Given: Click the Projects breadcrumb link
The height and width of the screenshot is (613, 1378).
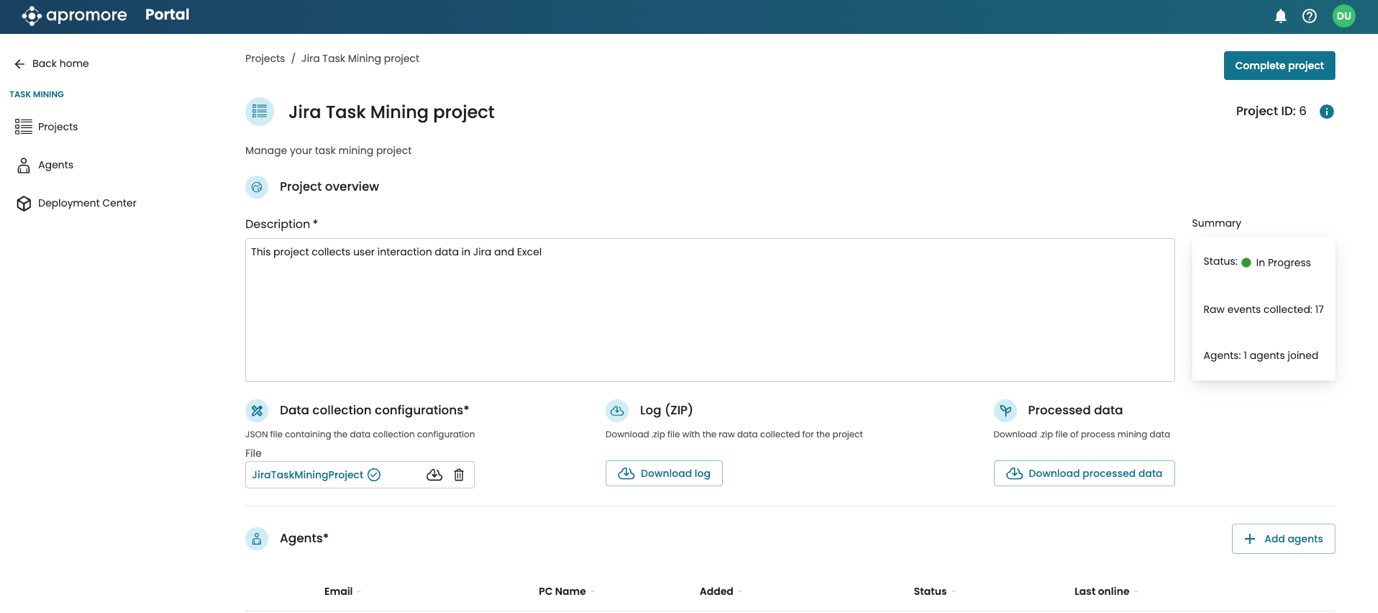Looking at the screenshot, I should (265, 59).
